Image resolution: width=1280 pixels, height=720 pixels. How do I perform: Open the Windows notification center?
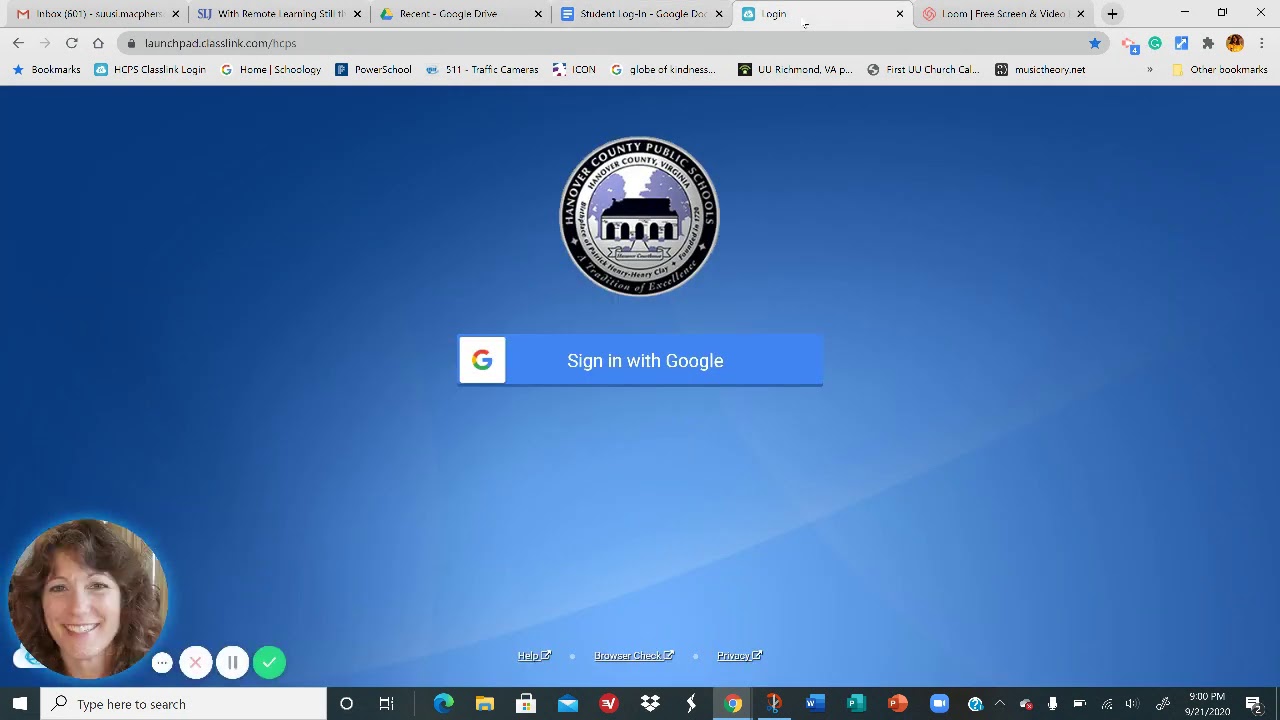[1254, 704]
